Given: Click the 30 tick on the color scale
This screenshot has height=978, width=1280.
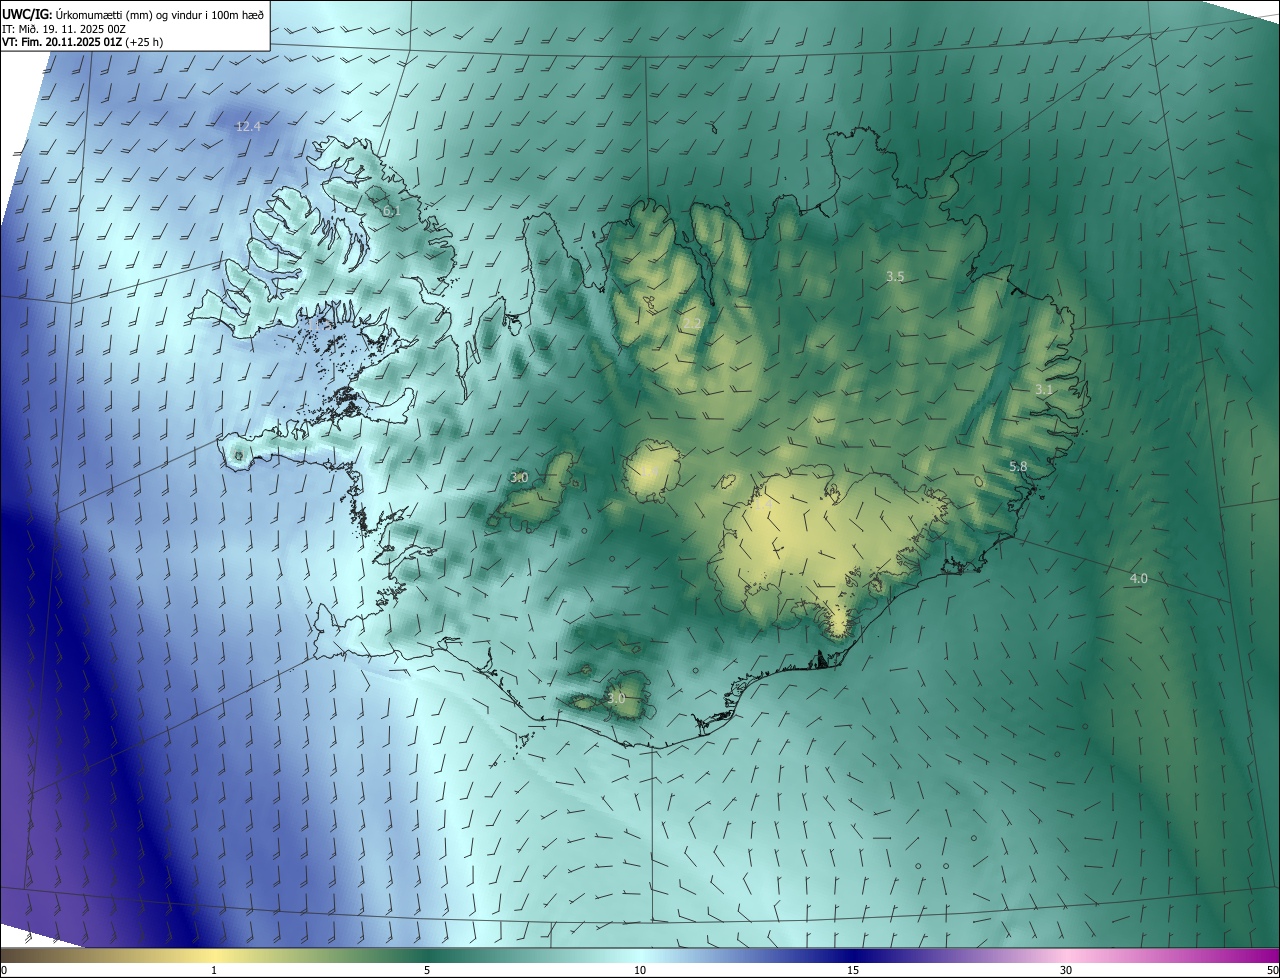Looking at the screenshot, I should (x=1066, y=970).
